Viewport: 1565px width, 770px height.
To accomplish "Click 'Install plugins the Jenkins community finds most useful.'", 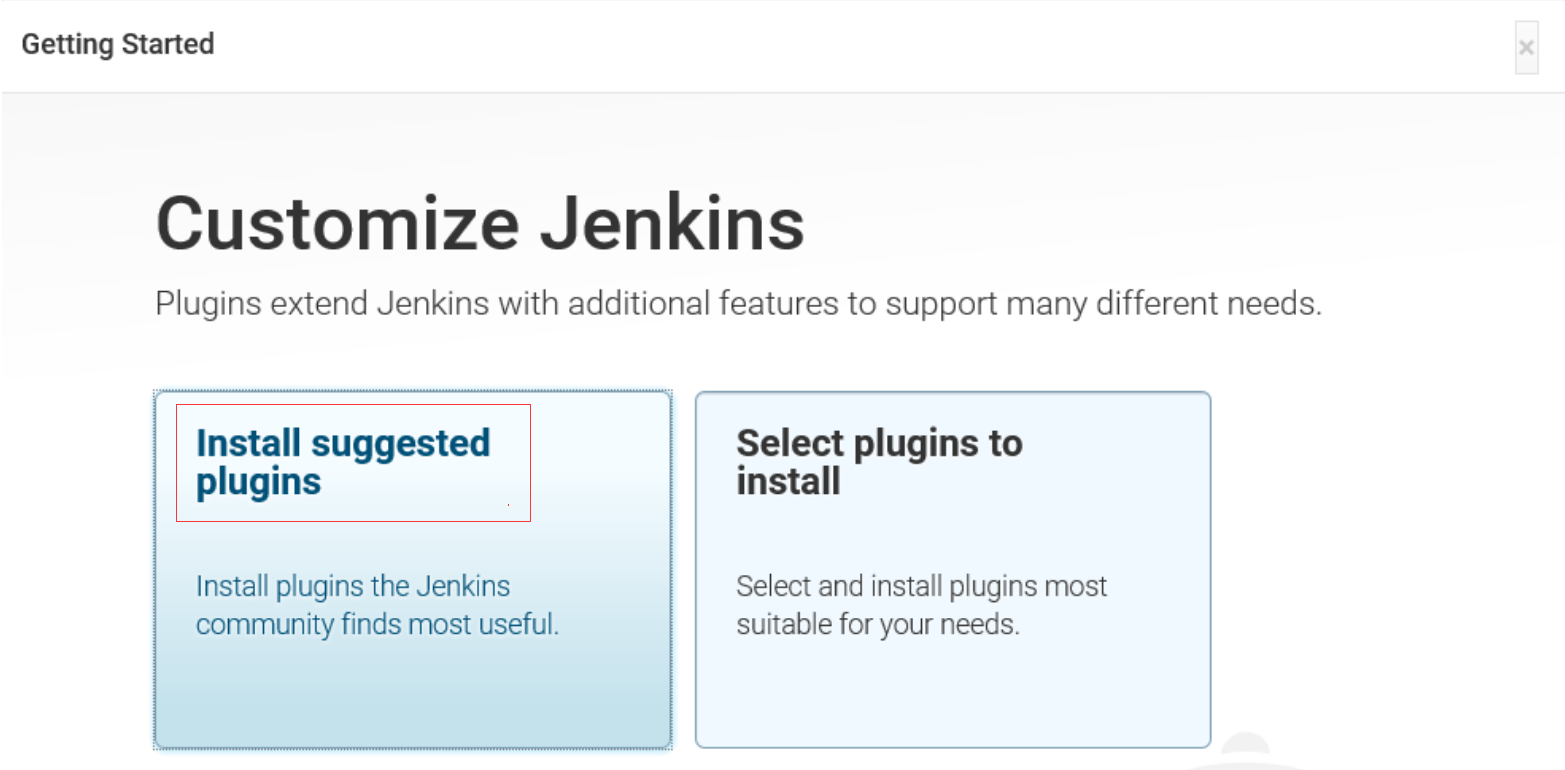I will [377, 605].
